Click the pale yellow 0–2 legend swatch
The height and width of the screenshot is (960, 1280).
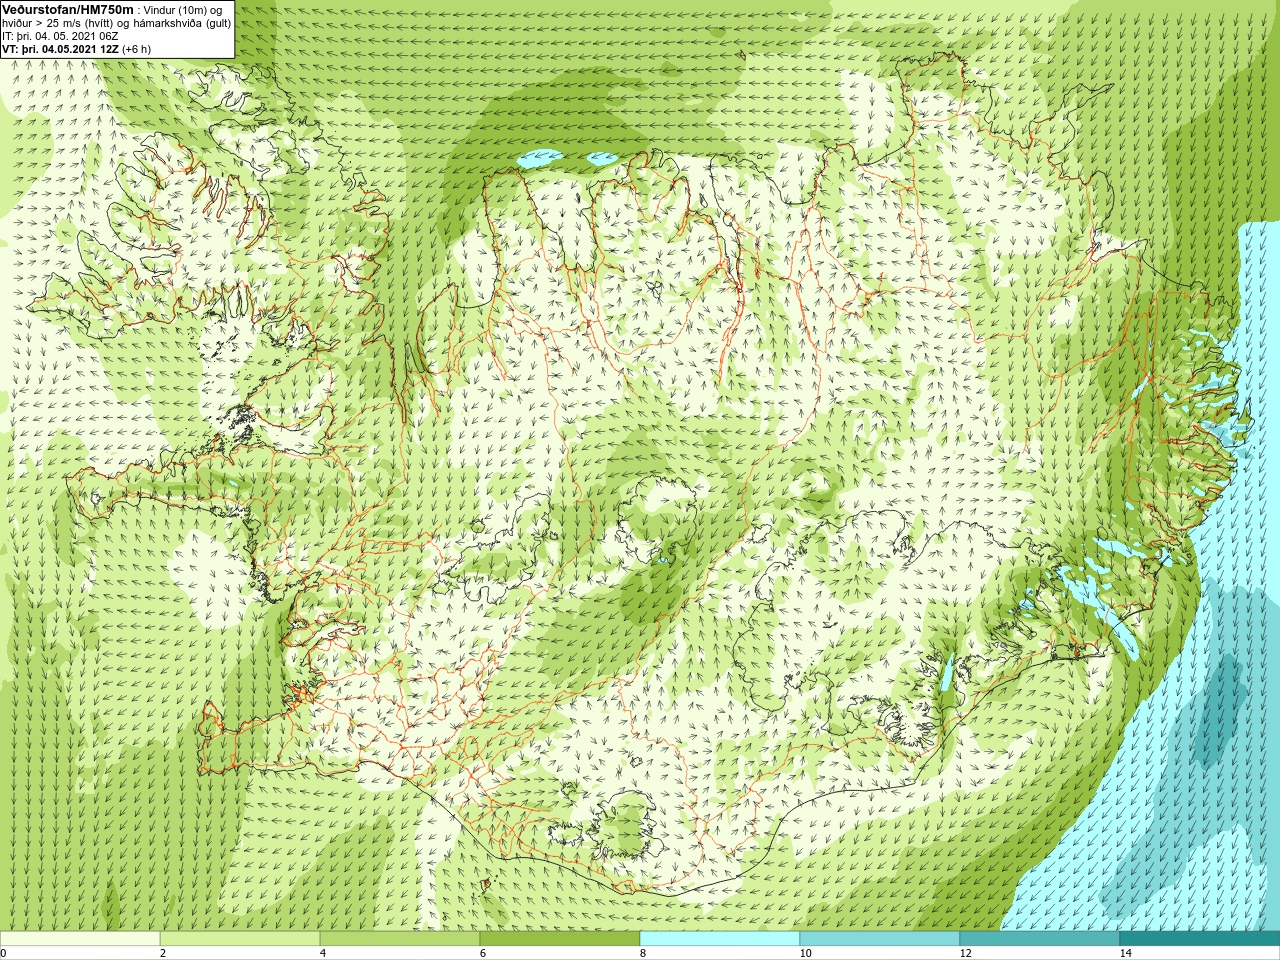pyautogui.click(x=80, y=939)
